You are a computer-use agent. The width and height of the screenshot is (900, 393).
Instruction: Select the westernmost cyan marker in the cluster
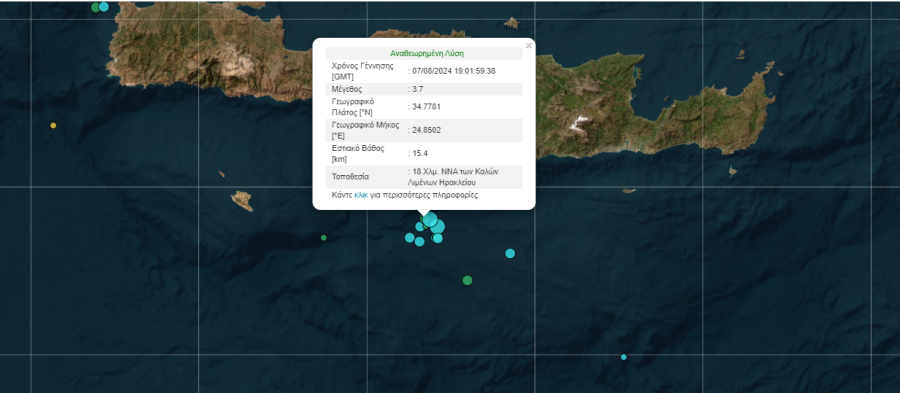(409, 238)
